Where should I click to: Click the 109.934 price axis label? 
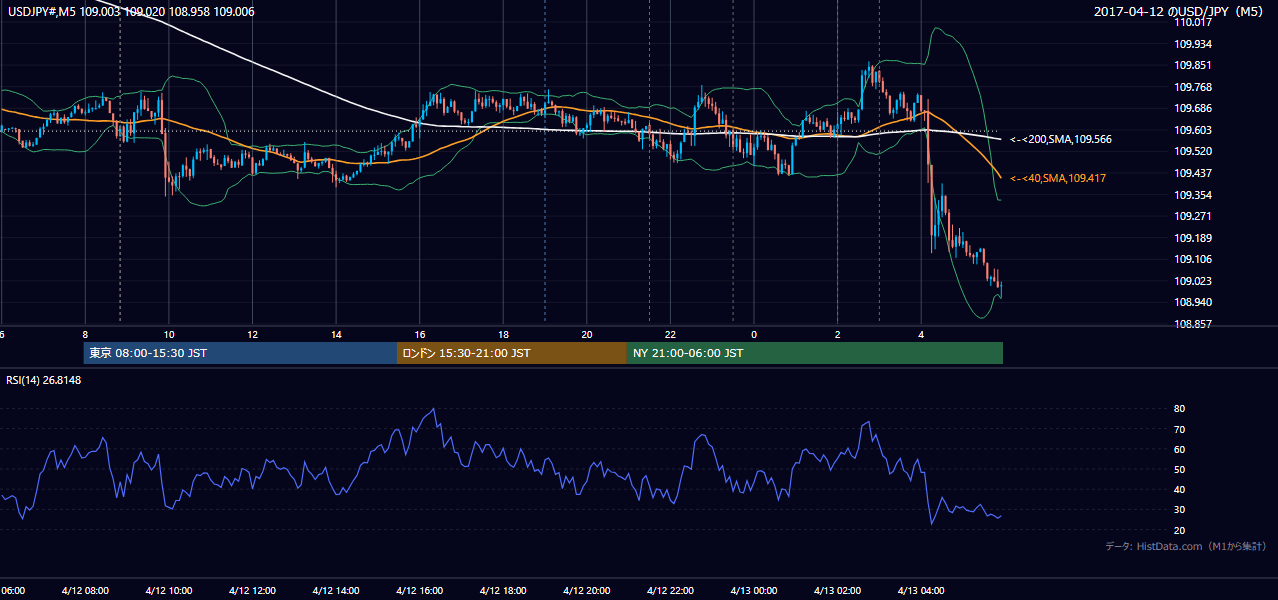click(x=1195, y=44)
